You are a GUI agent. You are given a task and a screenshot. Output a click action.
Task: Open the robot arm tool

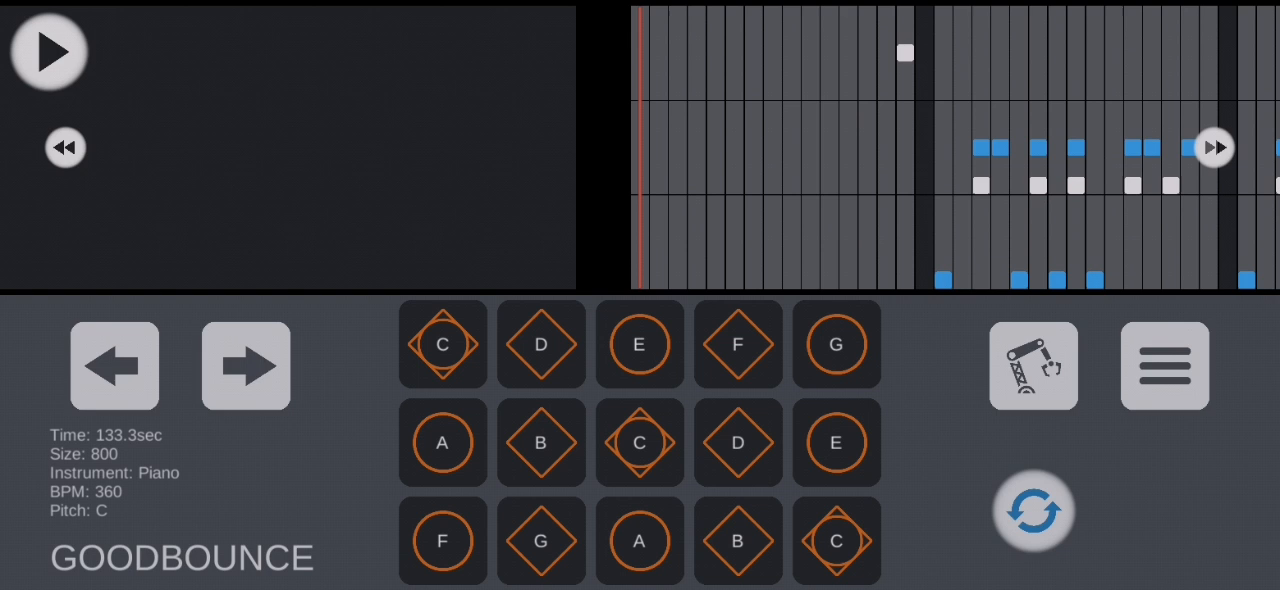1034,366
